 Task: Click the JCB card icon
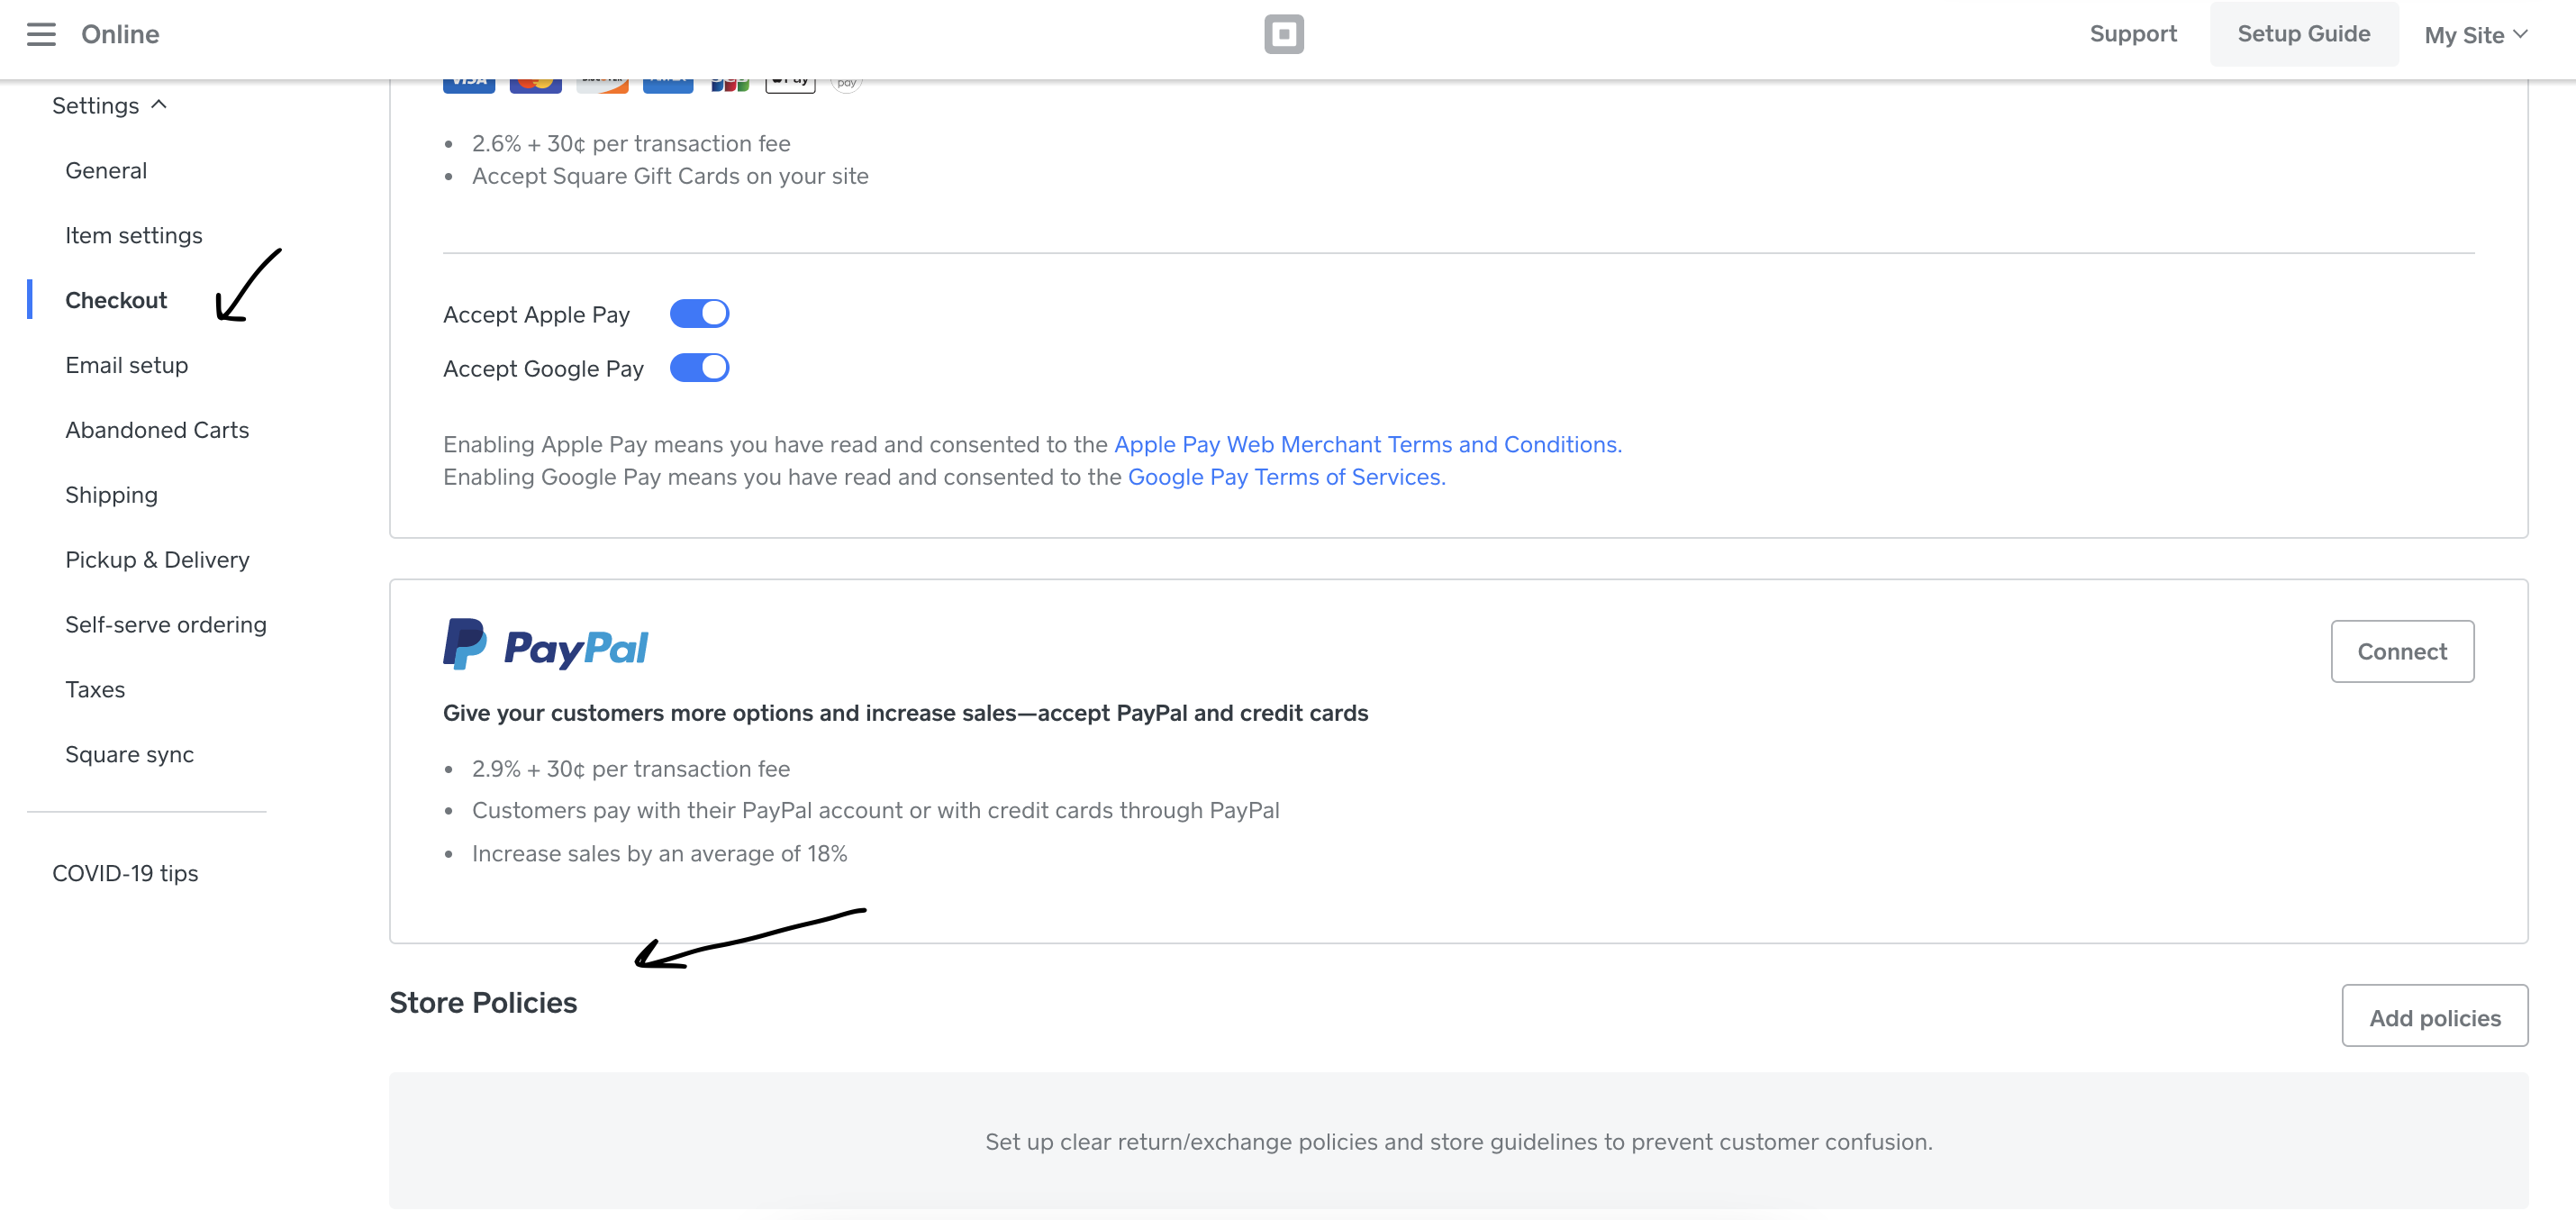[x=730, y=84]
